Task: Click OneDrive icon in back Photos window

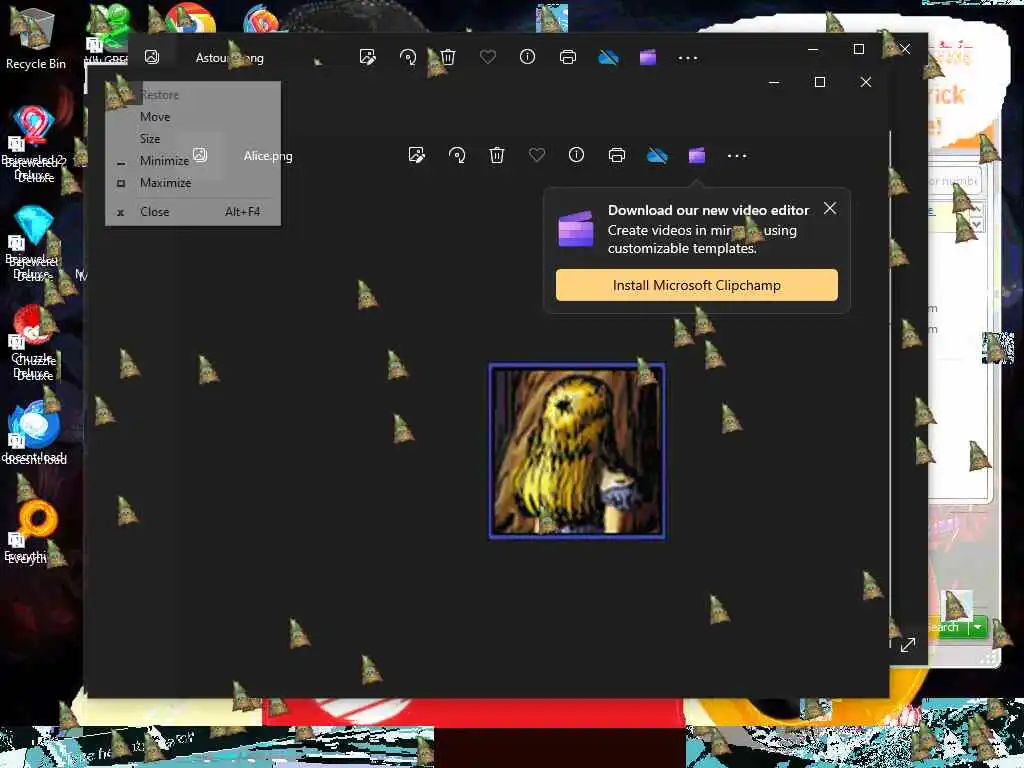Action: click(608, 57)
